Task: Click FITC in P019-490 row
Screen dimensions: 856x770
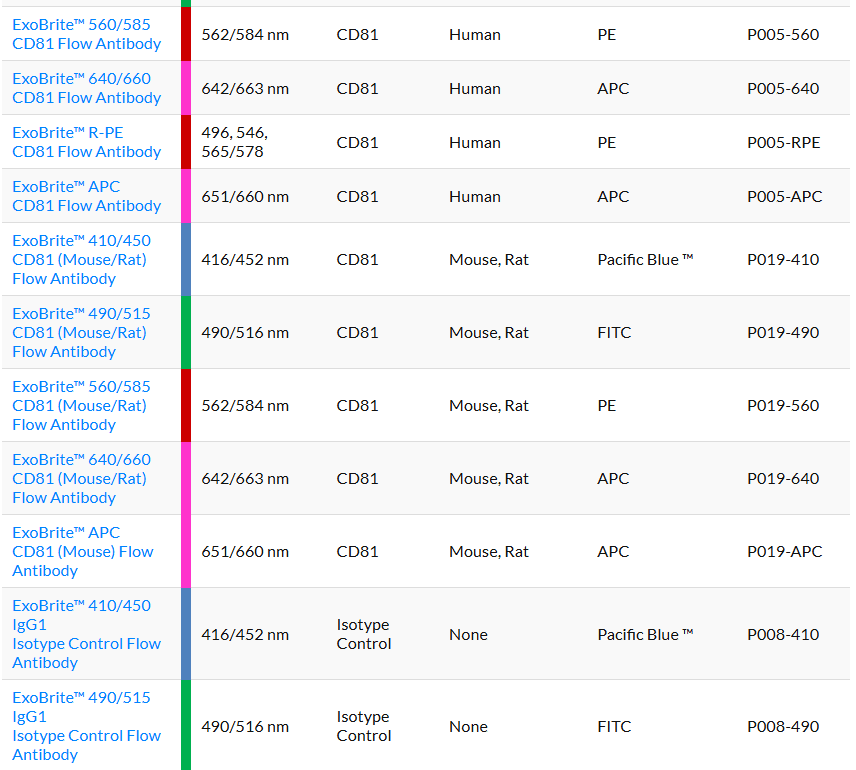Action: pyautogui.click(x=614, y=333)
